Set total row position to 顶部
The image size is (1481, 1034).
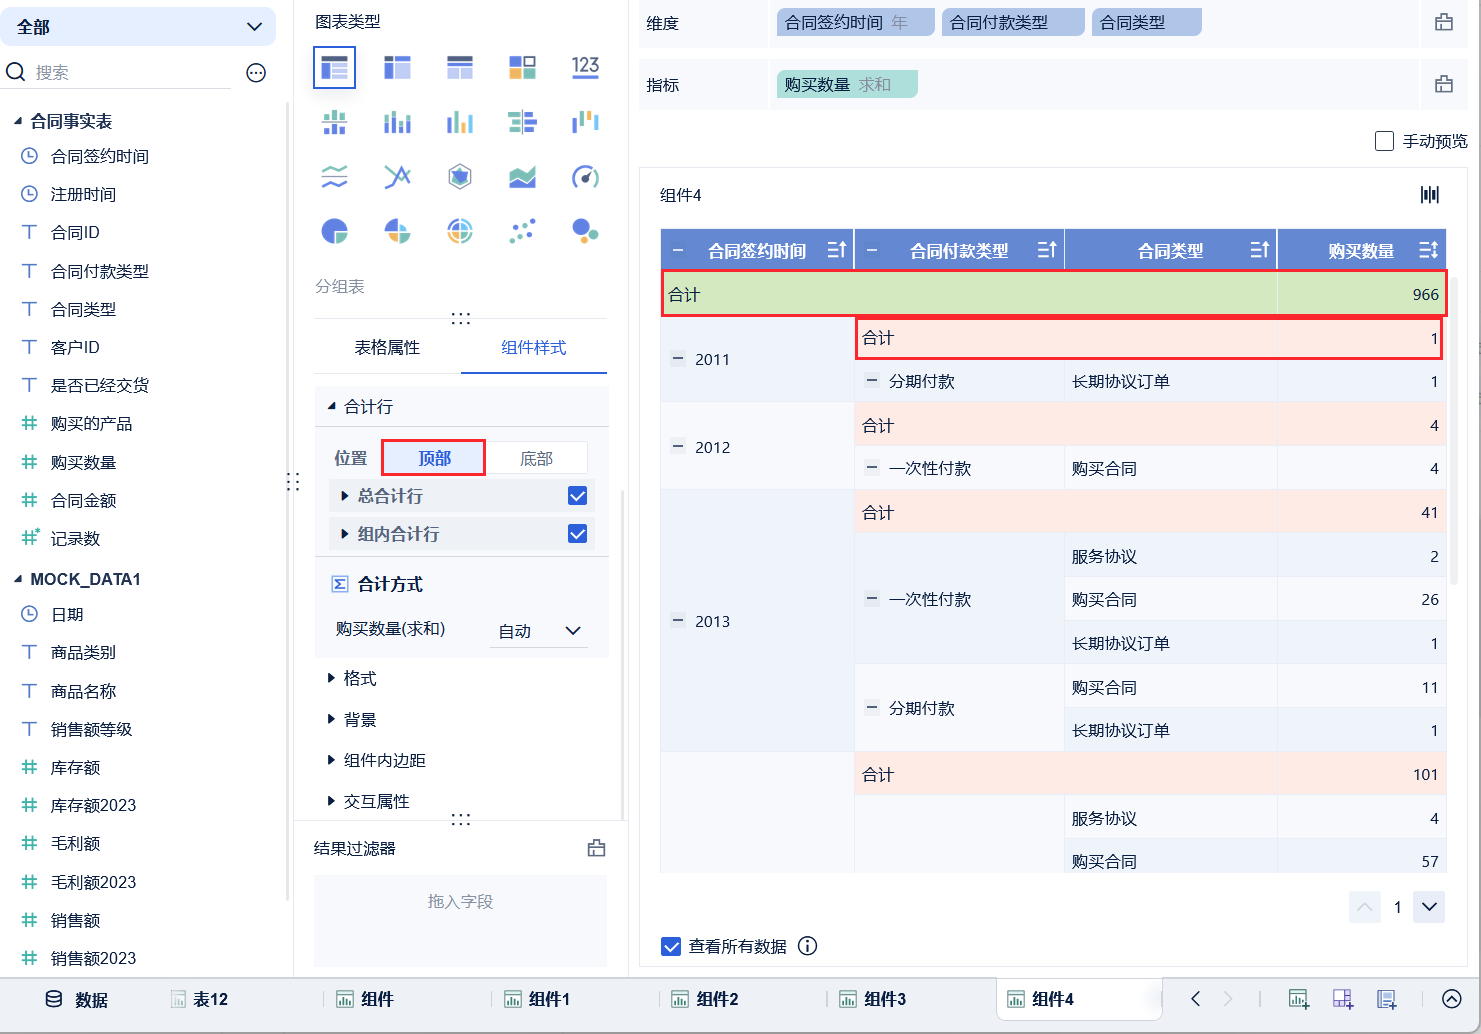click(x=434, y=458)
